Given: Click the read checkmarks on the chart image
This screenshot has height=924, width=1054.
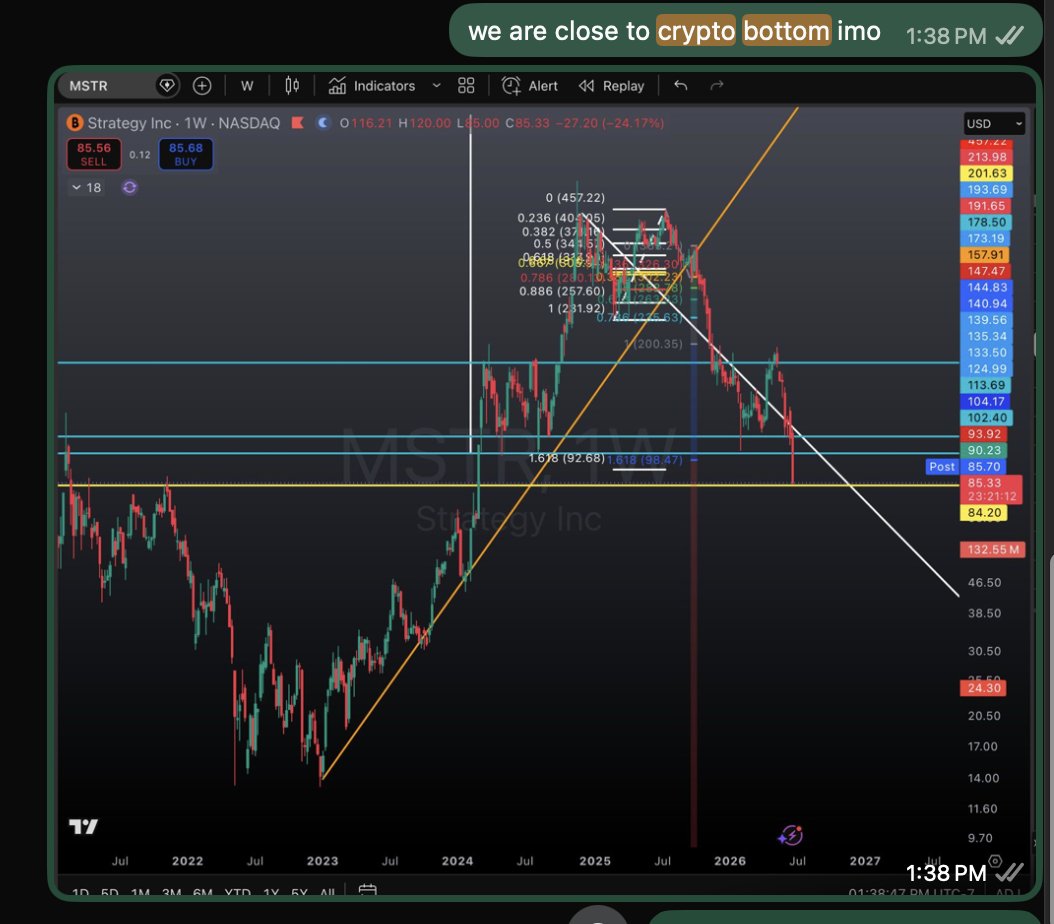Looking at the screenshot, I should 1010,872.
